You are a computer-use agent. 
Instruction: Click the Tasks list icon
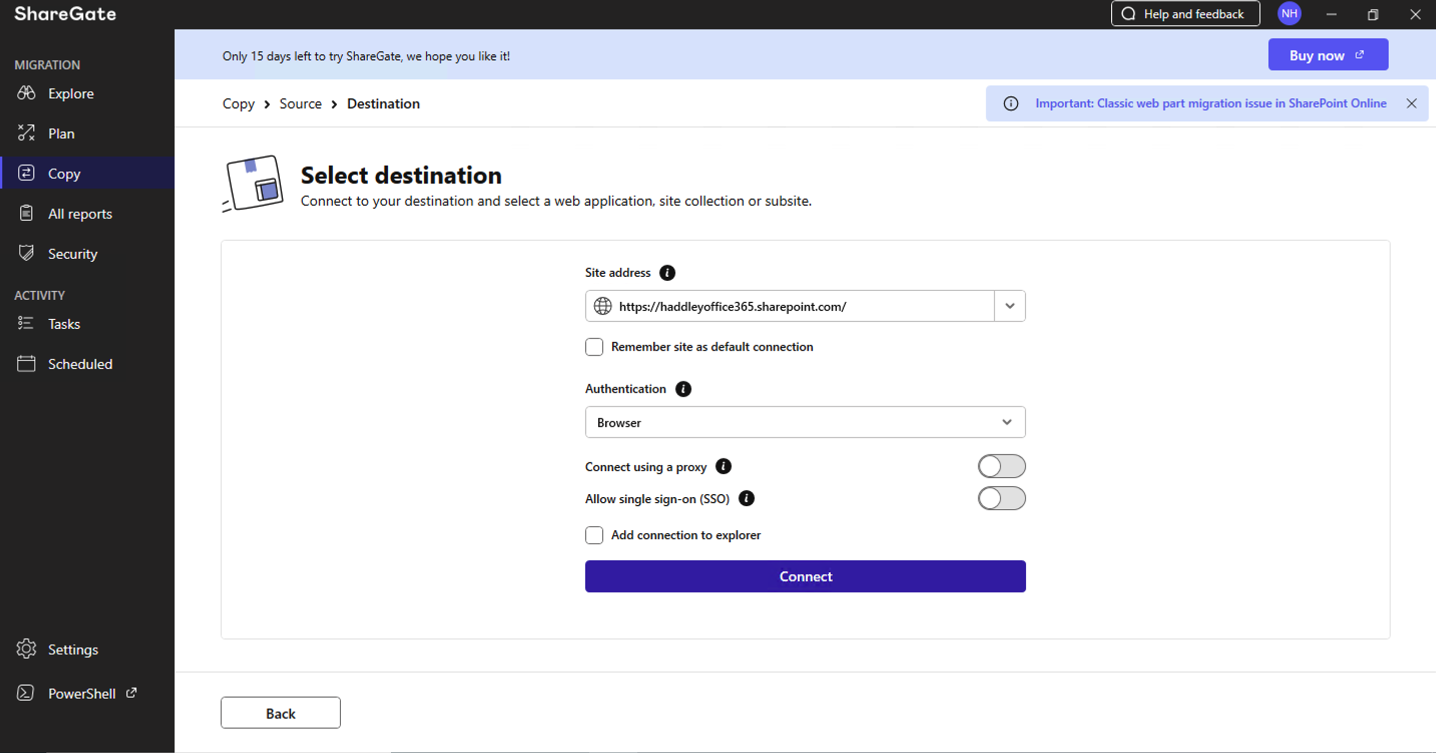[26, 323]
